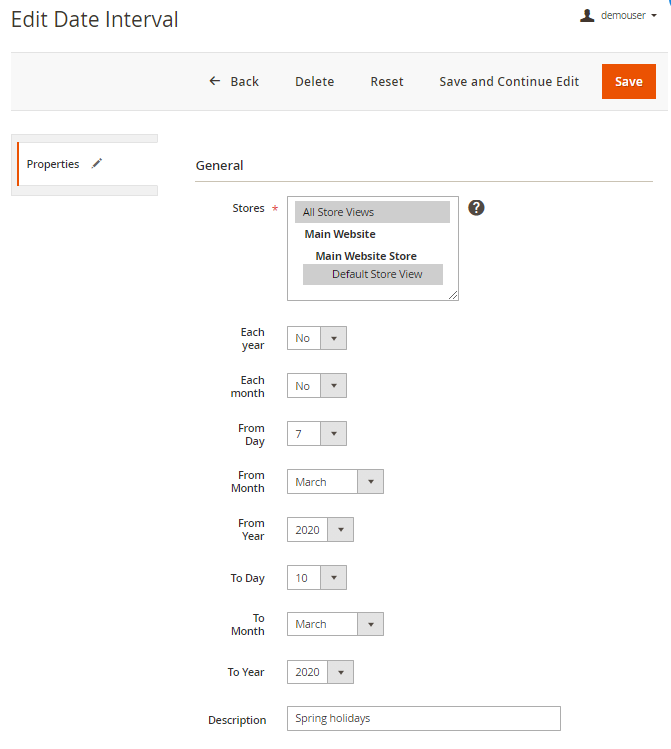
Task: Select All Store Views in Stores list
Action: click(x=372, y=212)
